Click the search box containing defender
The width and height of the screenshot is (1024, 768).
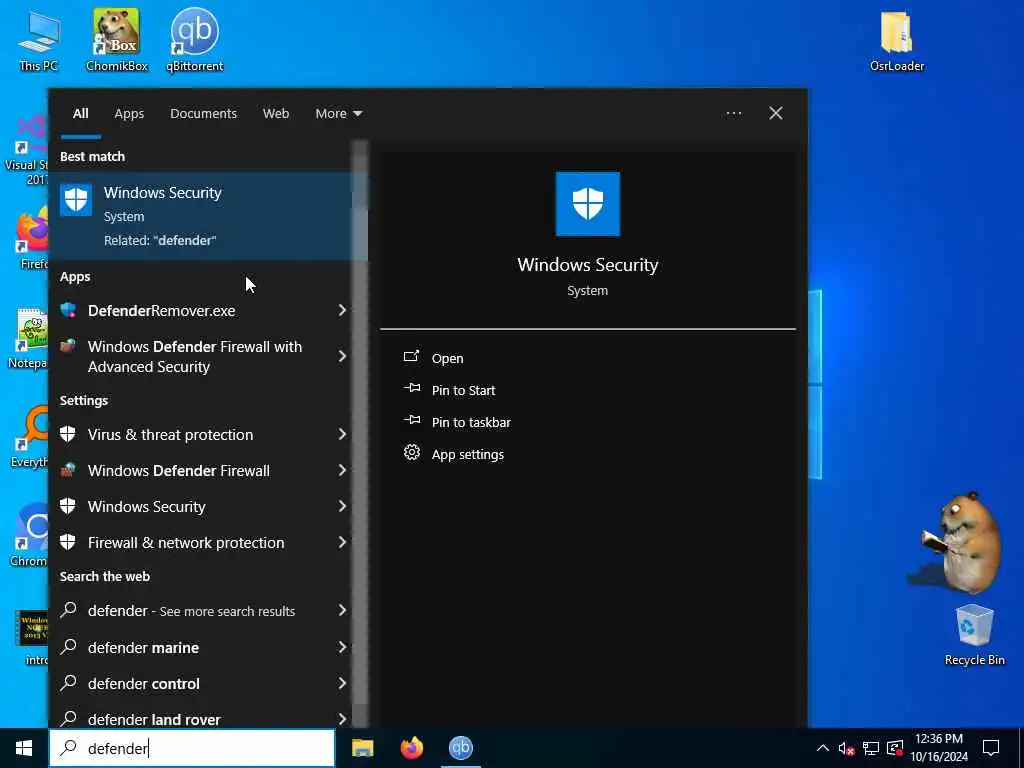click(192, 748)
